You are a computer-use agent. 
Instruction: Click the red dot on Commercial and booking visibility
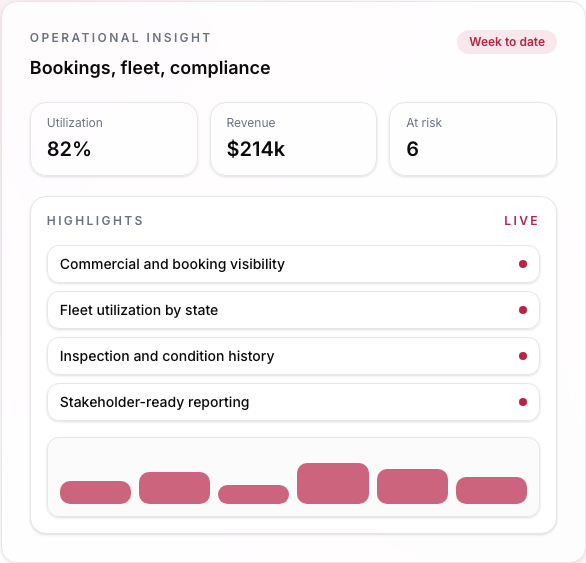(523, 264)
